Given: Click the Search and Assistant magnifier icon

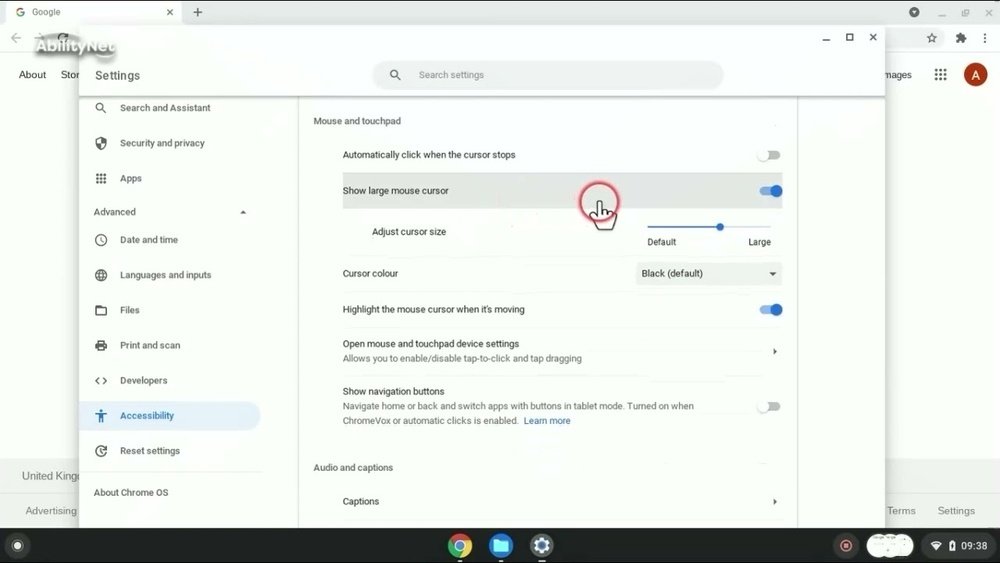Looking at the screenshot, I should coord(101,108).
